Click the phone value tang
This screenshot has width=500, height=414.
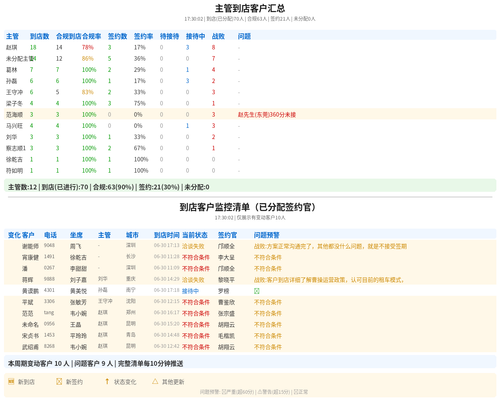tap(49, 312)
